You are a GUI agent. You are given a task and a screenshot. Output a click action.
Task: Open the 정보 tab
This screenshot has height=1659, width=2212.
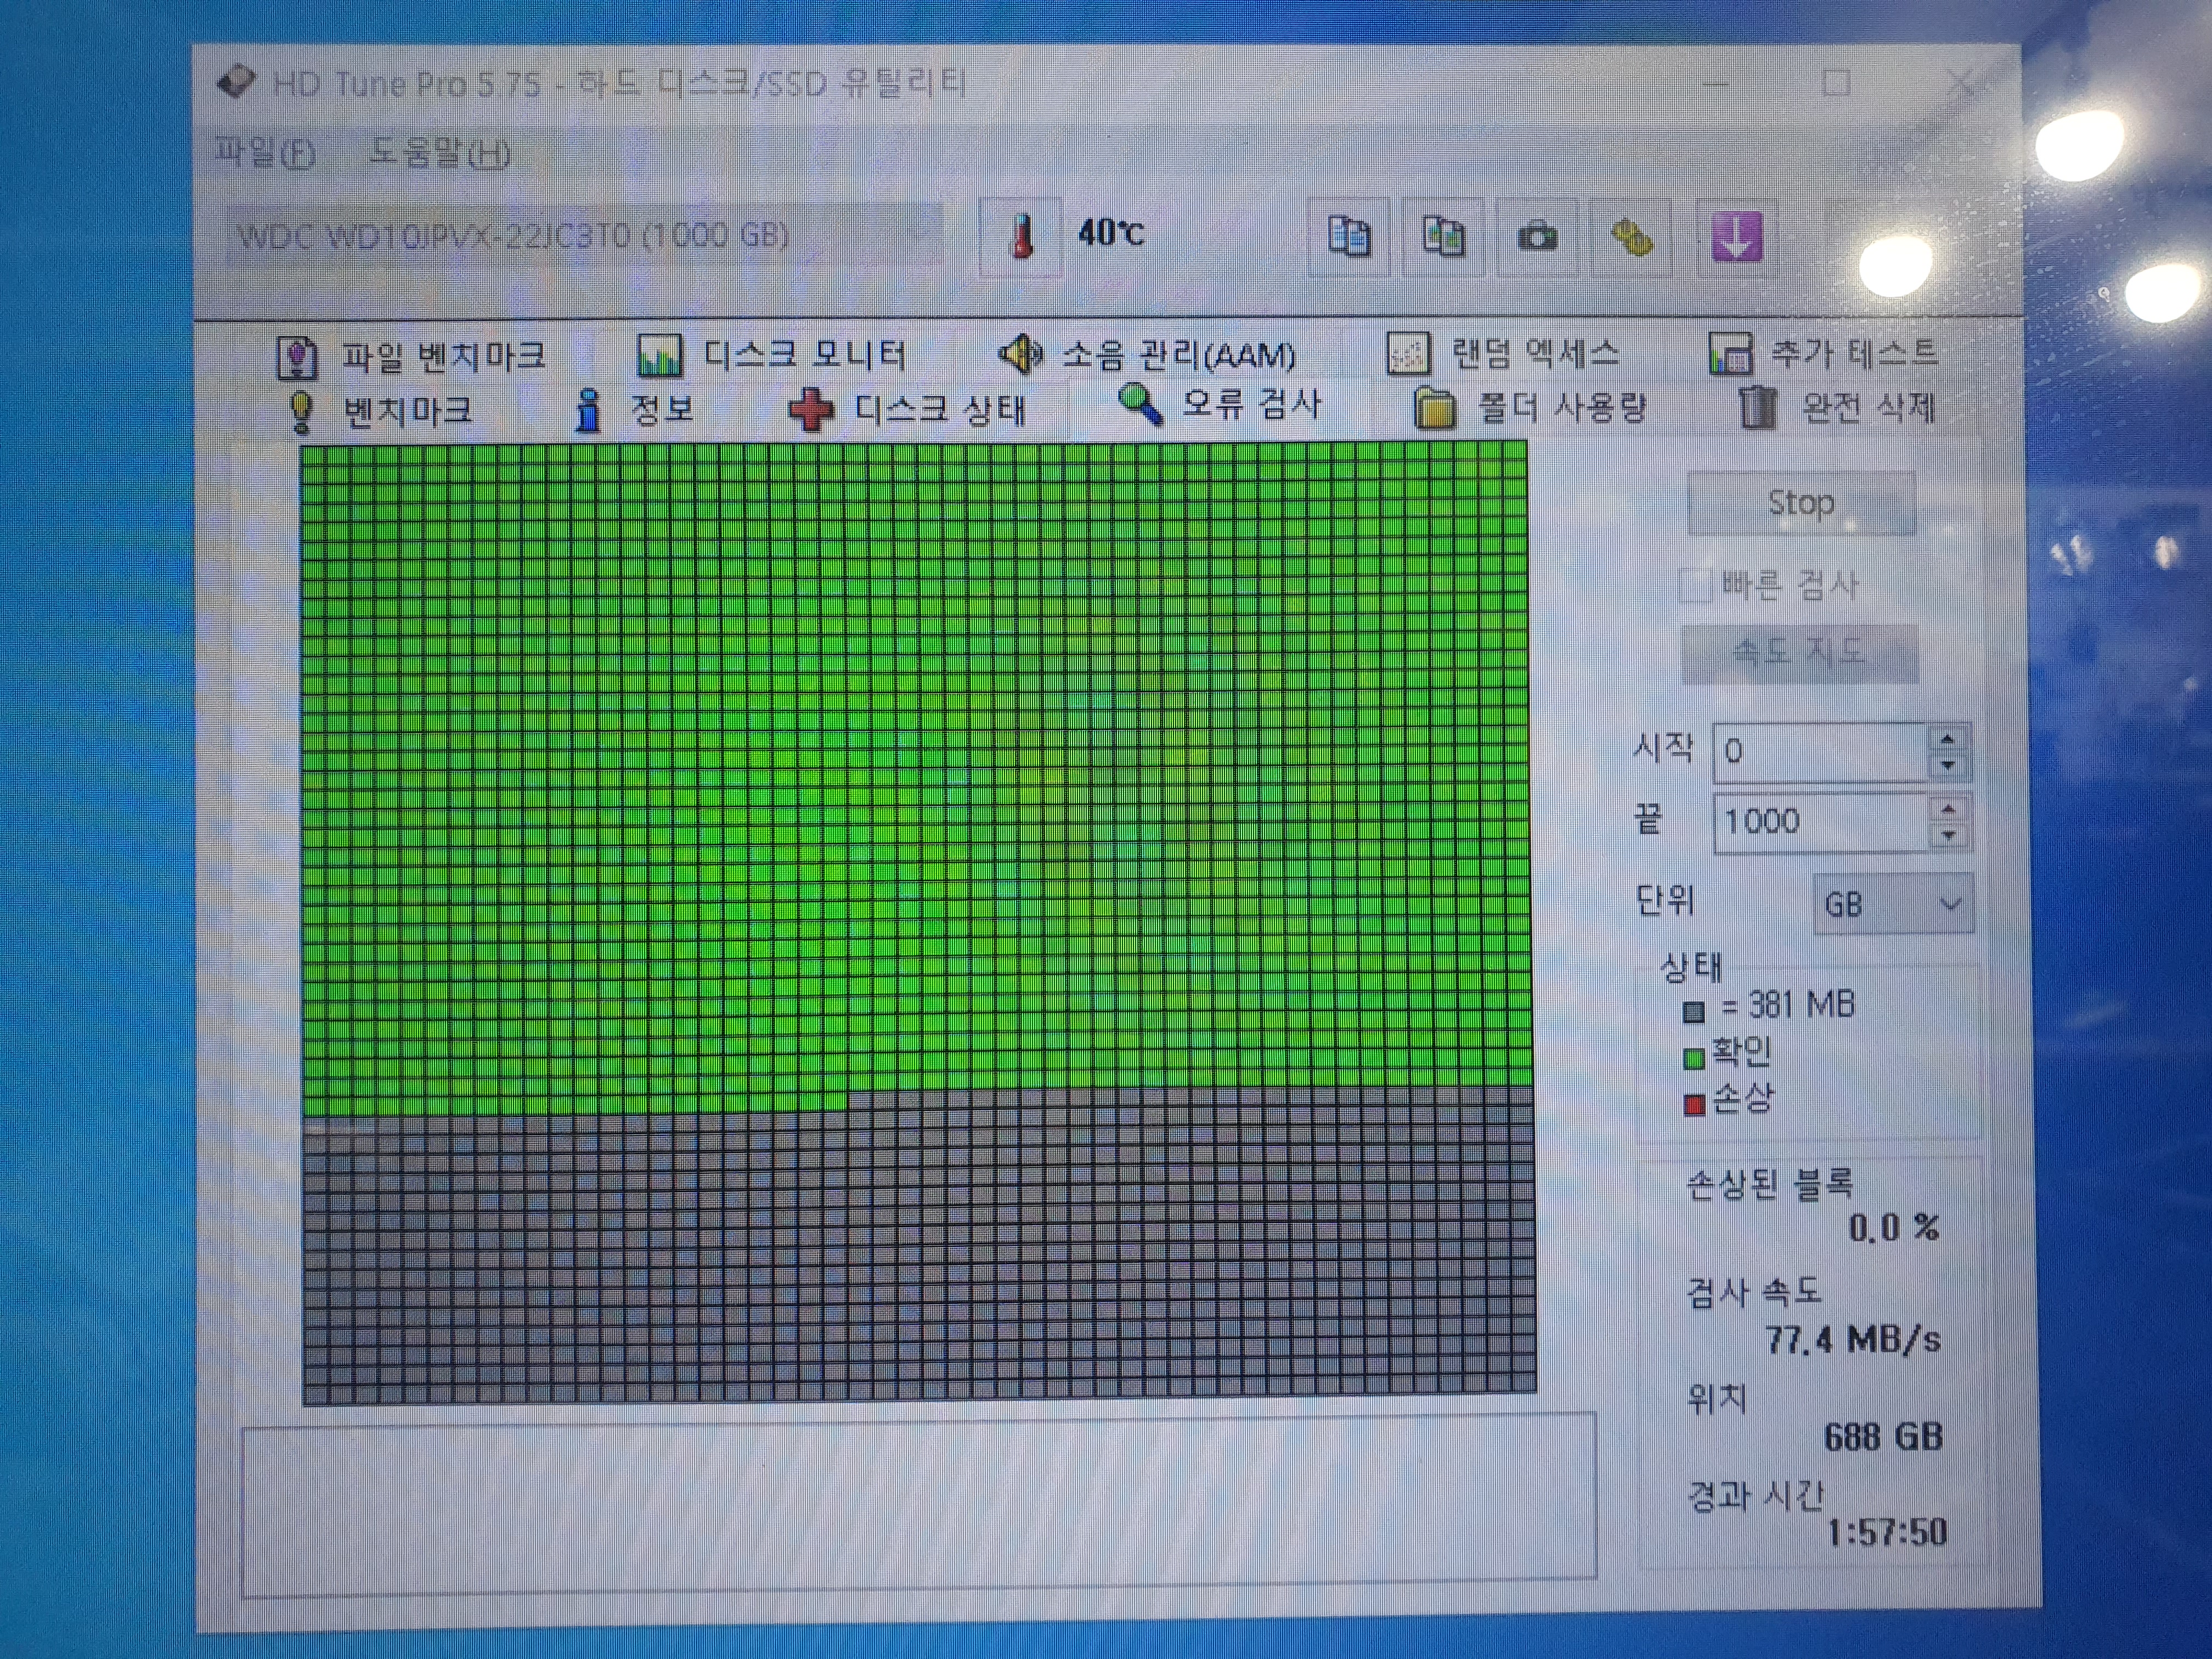click(x=633, y=410)
